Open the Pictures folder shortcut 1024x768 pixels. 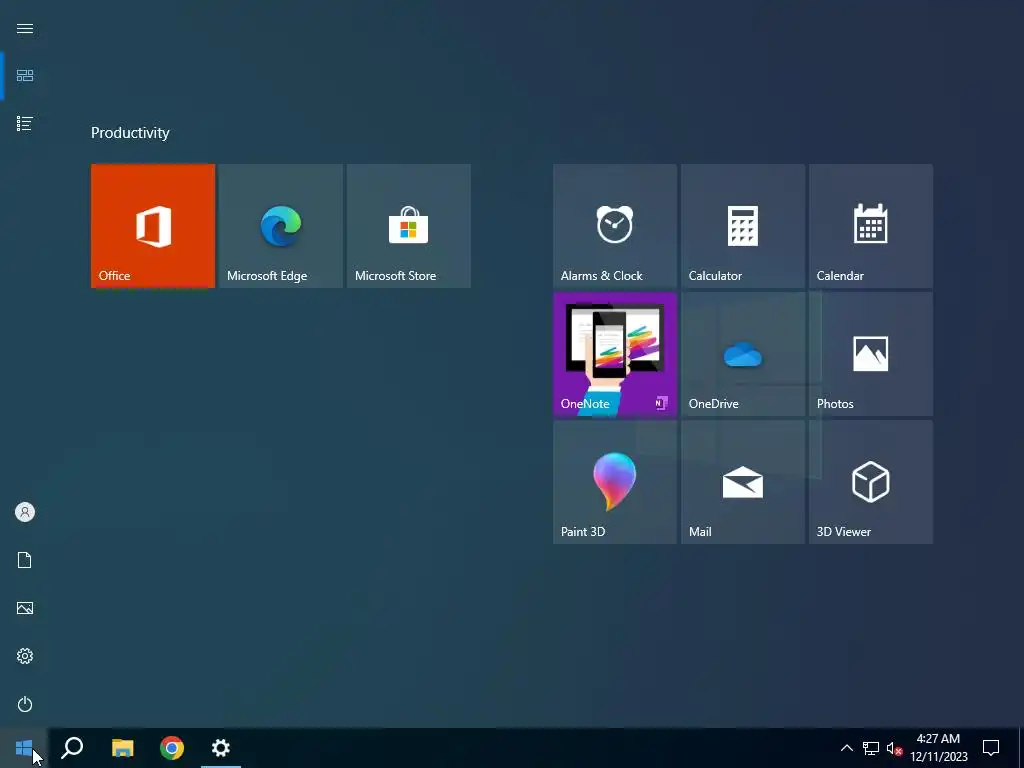click(x=25, y=608)
